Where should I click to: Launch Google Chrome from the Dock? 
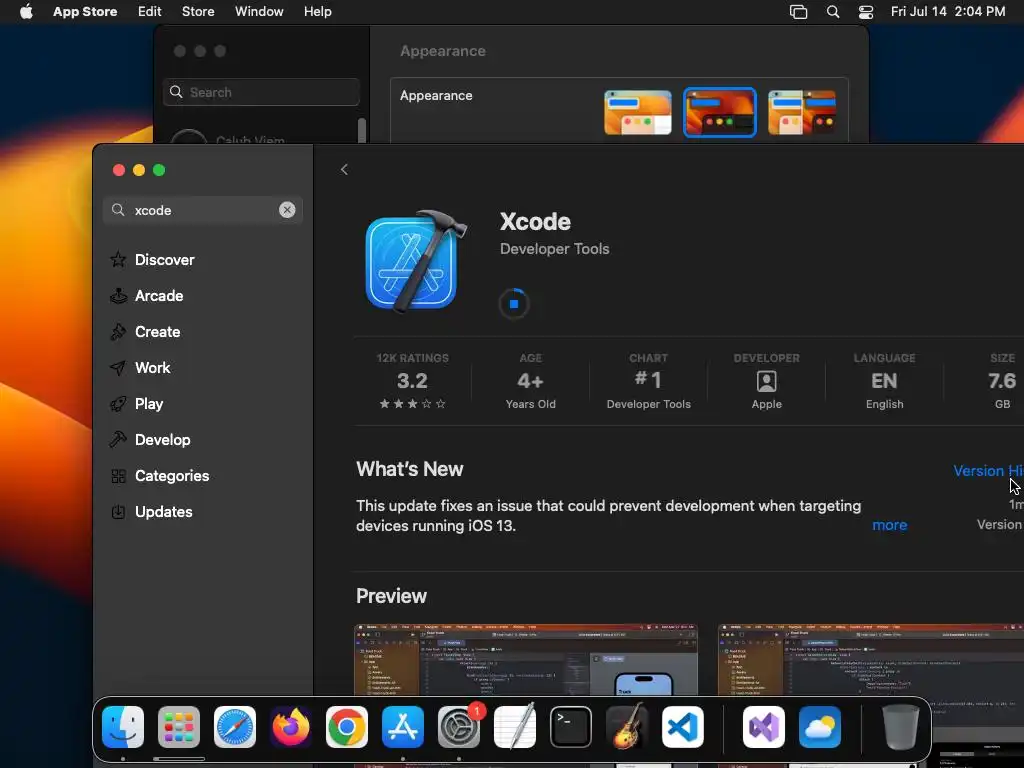[x=347, y=727]
